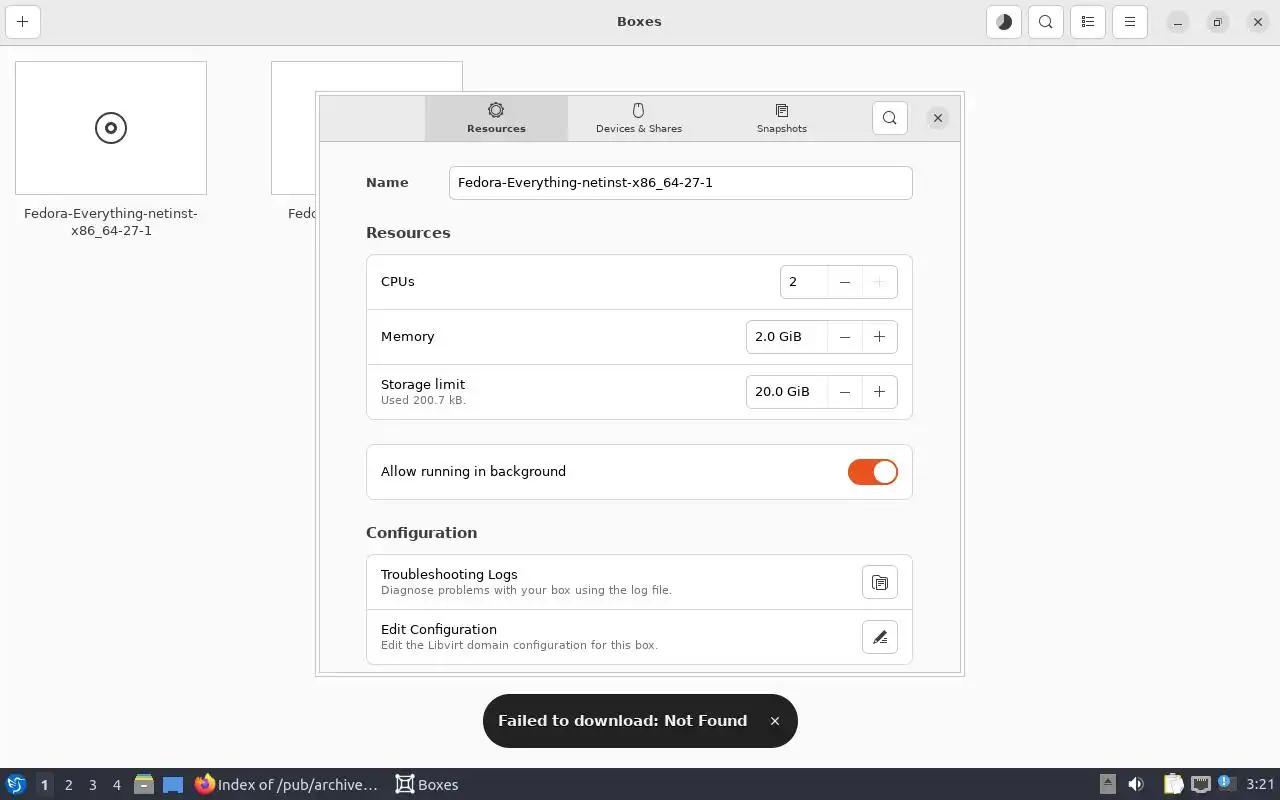Increase the Storage limit
The height and width of the screenshot is (800, 1280).
879,392
